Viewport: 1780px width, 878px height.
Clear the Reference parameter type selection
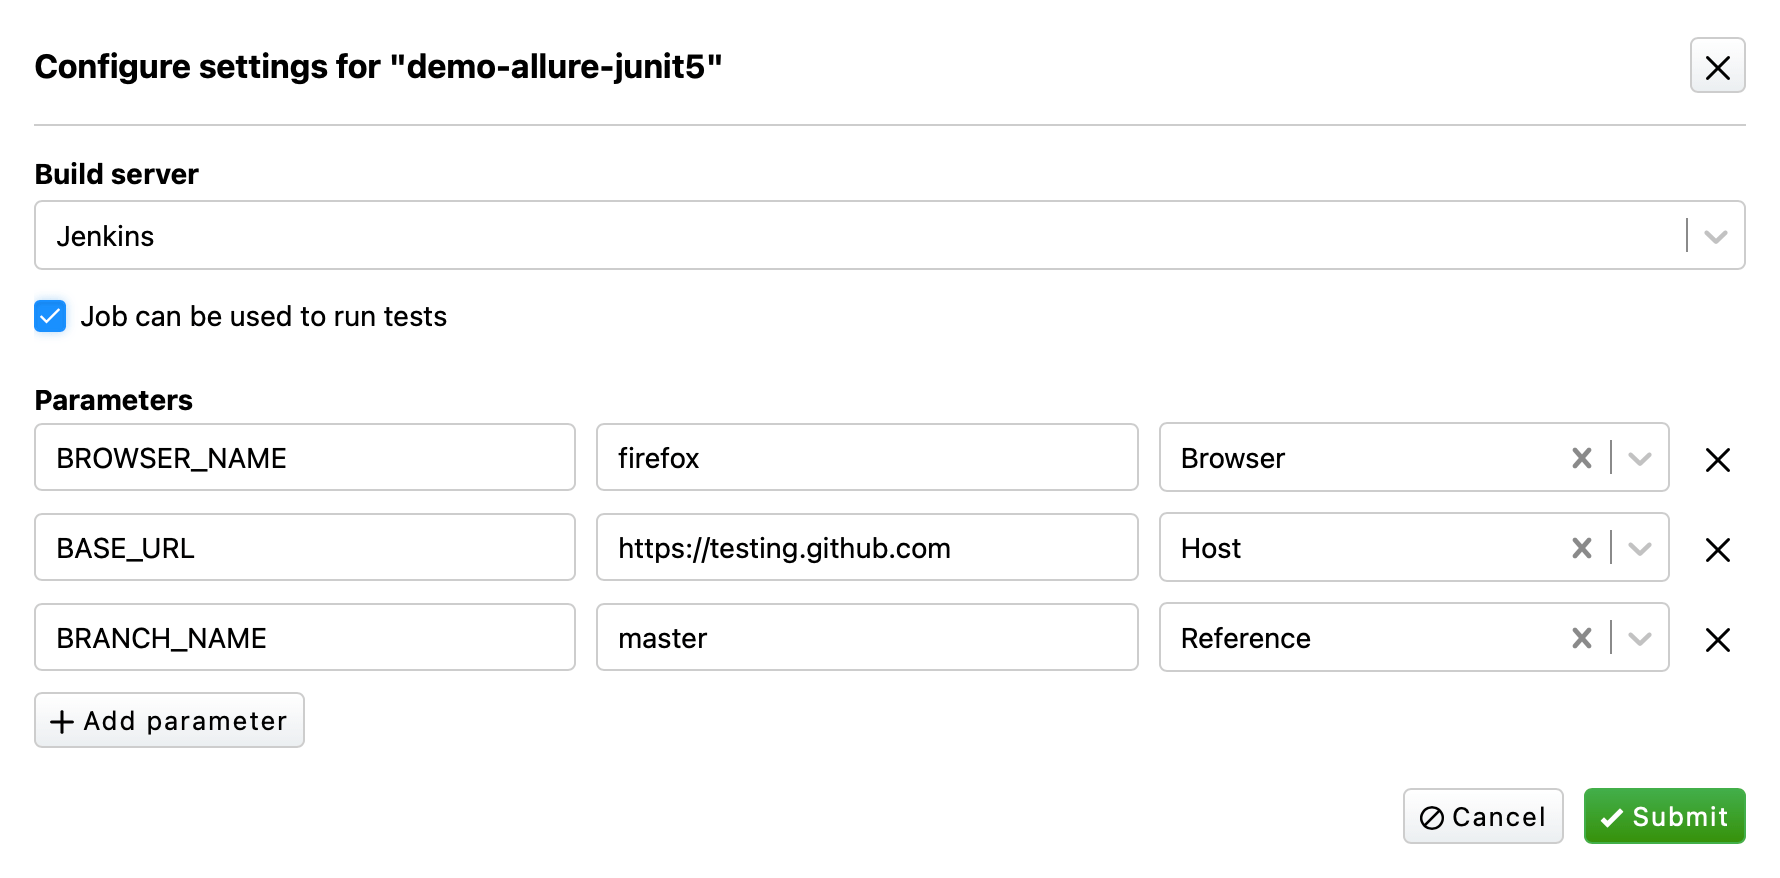(1581, 638)
